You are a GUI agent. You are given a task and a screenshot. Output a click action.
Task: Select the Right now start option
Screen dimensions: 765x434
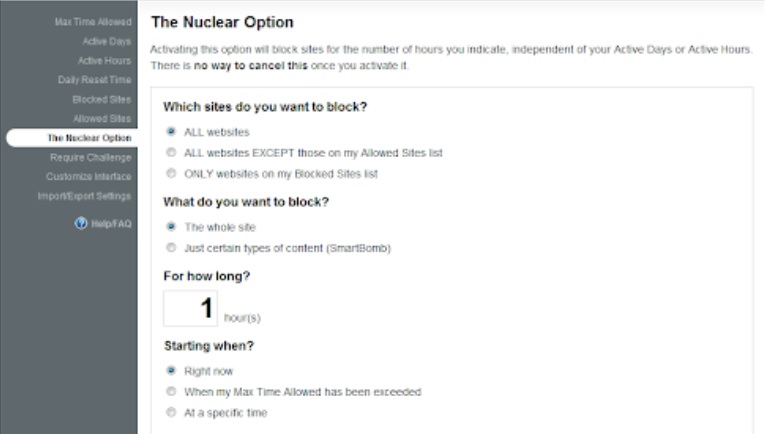click(171, 369)
